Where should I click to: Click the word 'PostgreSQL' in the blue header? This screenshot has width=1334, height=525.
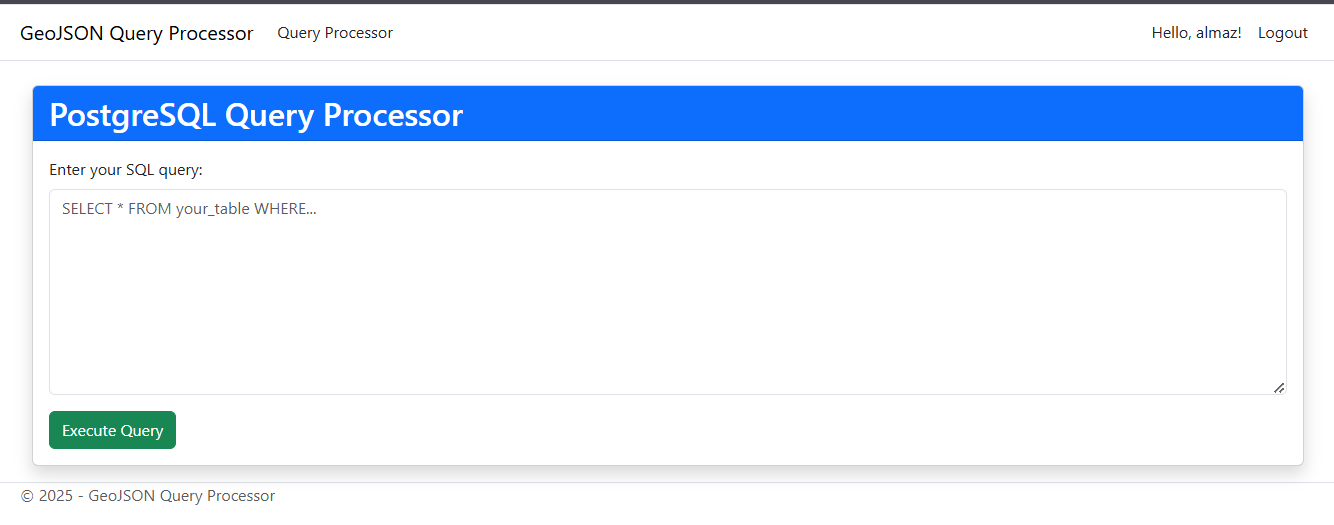tap(133, 115)
